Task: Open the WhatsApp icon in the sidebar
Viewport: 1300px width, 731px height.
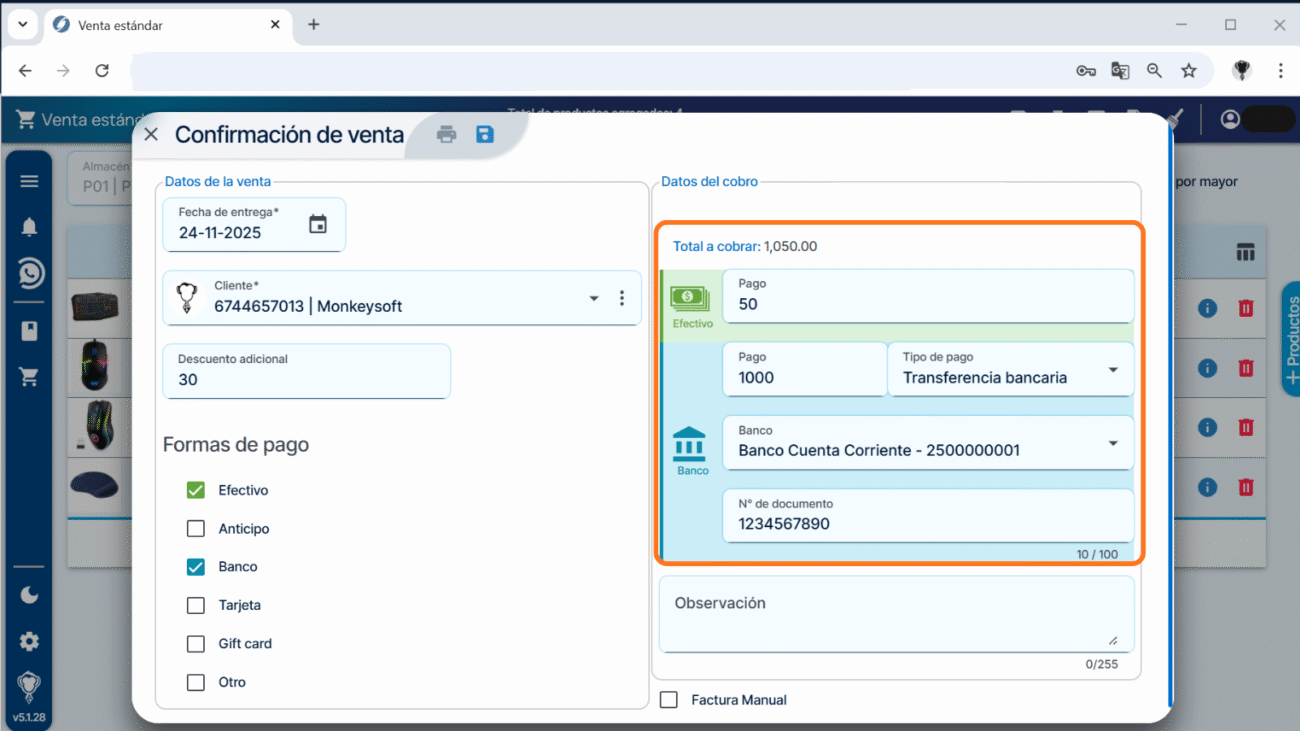Action: tap(29, 273)
